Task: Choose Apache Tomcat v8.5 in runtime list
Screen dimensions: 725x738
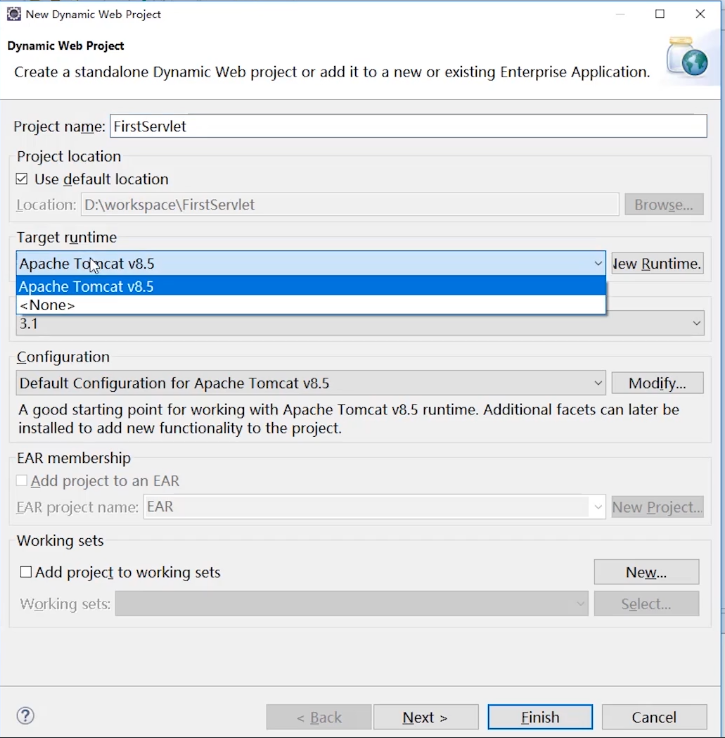Action: coord(311,286)
